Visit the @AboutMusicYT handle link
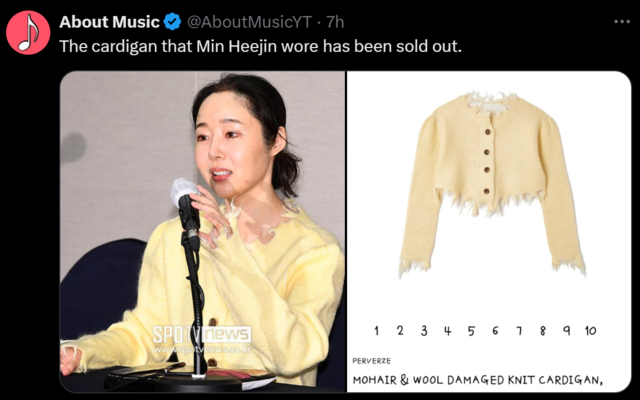 coord(249,22)
